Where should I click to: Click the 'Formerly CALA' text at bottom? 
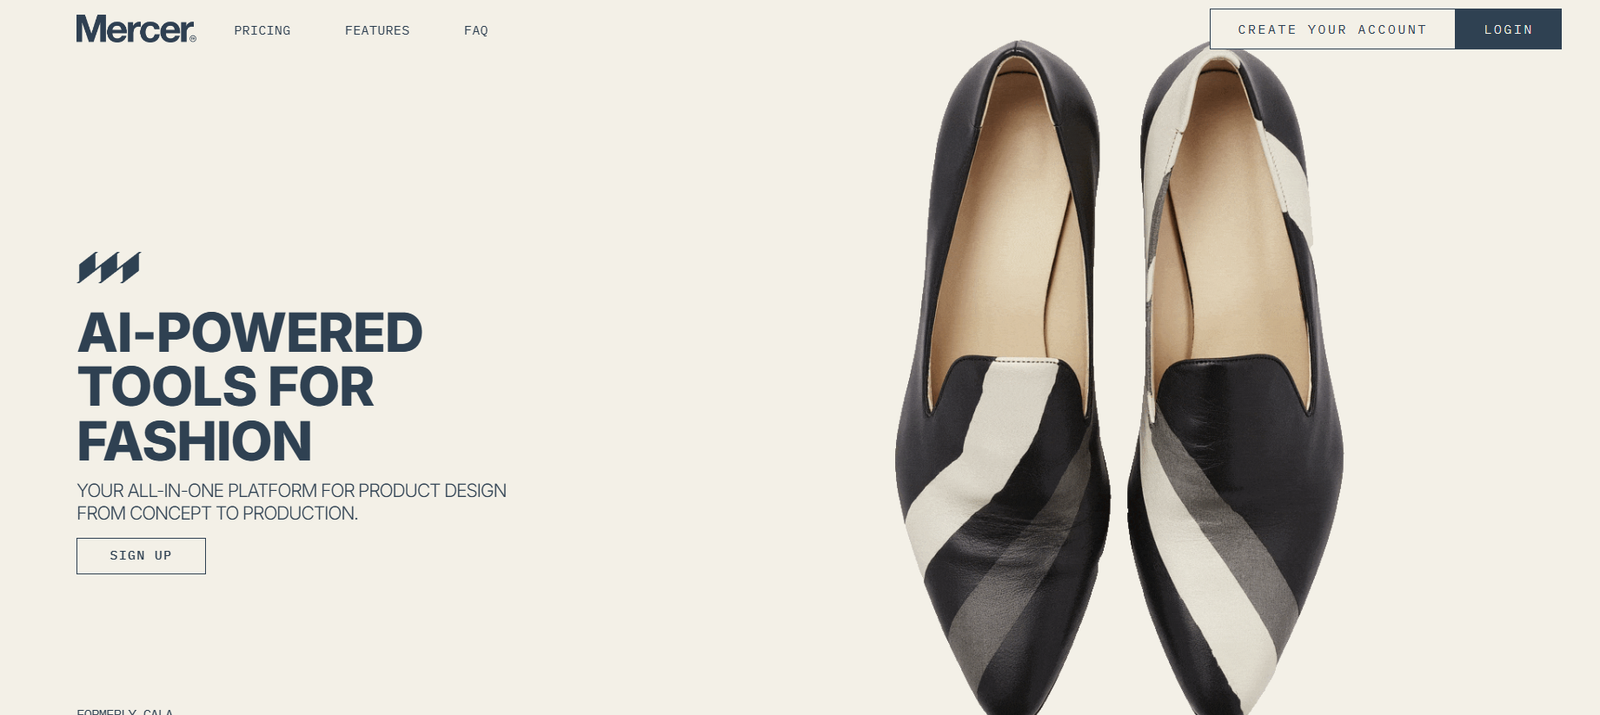click(x=125, y=711)
